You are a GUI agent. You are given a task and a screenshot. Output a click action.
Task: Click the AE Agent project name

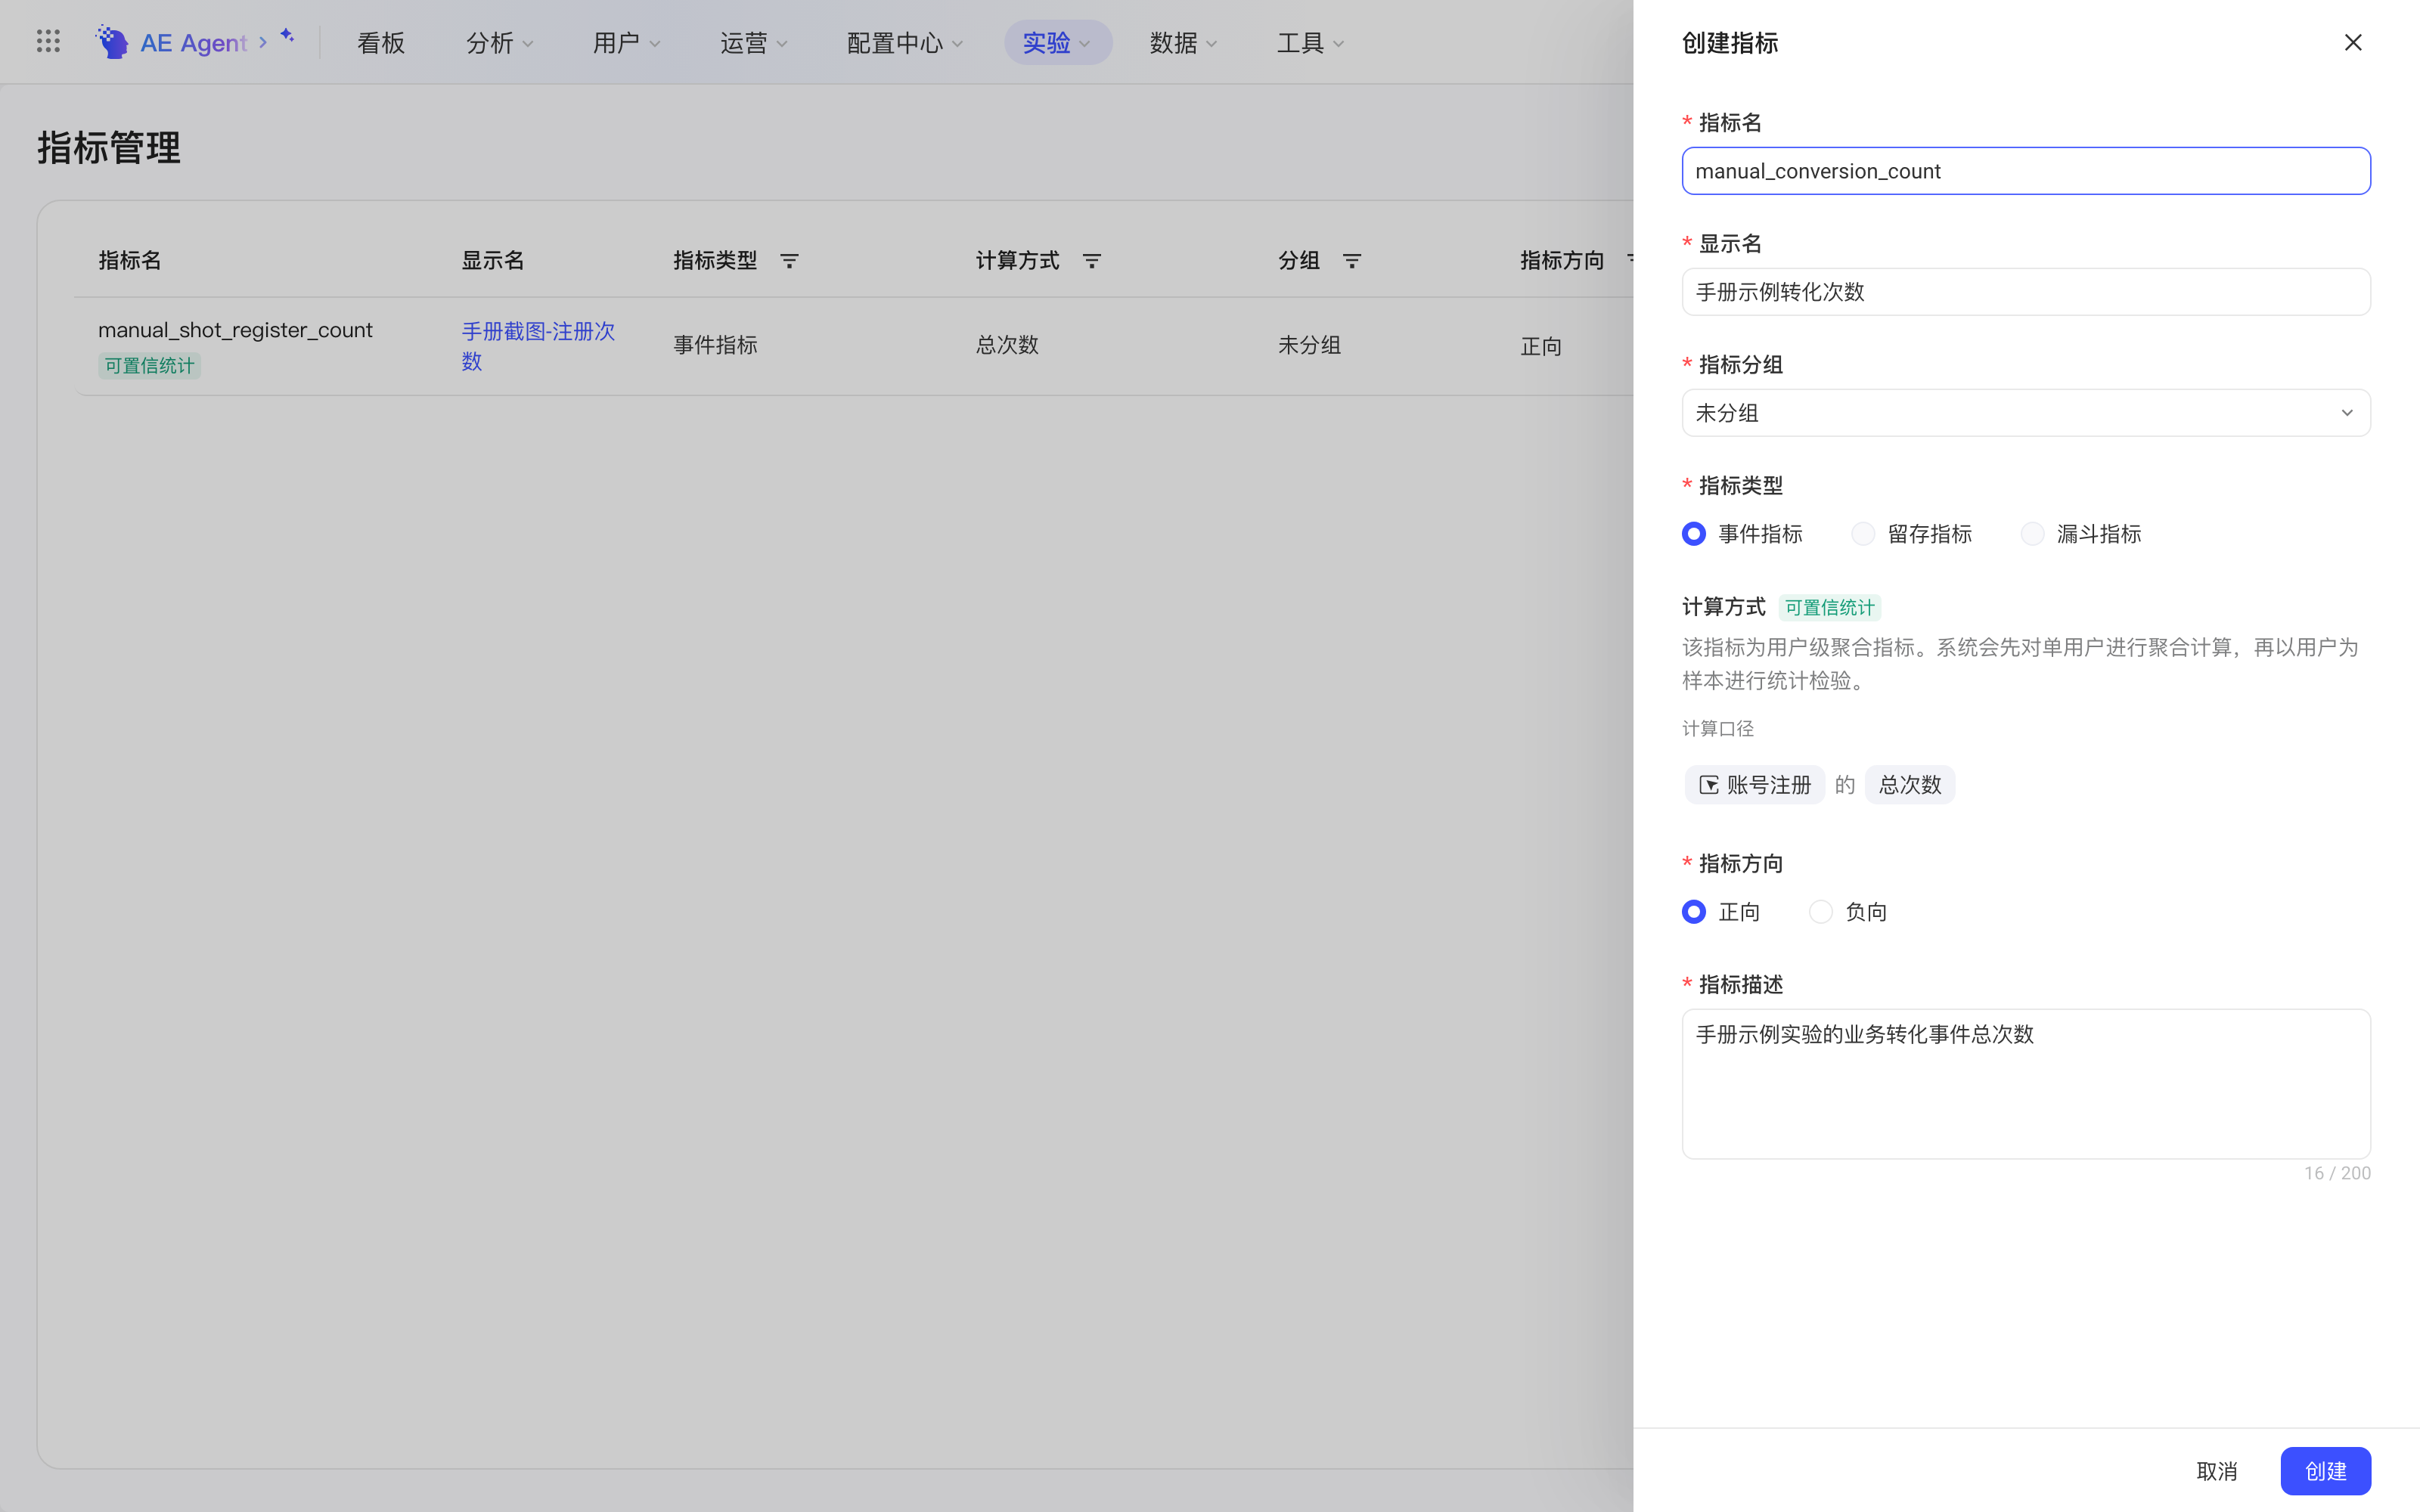pos(193,43)
